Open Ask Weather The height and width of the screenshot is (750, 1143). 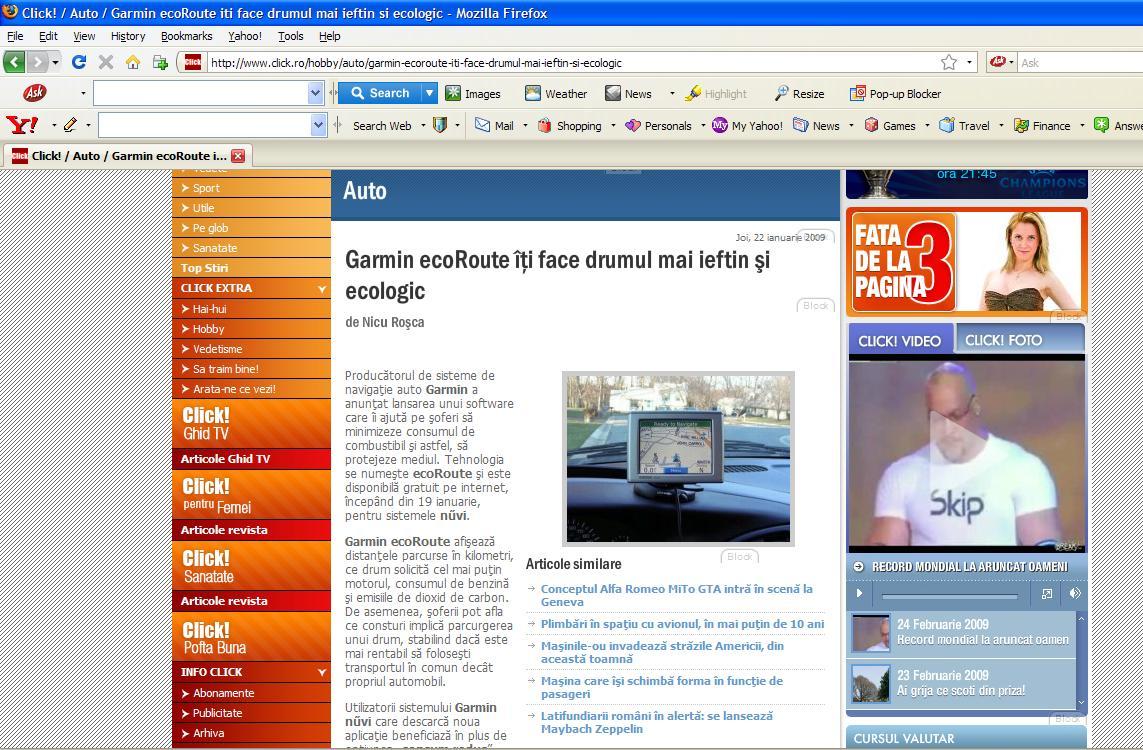pos(556,93)
